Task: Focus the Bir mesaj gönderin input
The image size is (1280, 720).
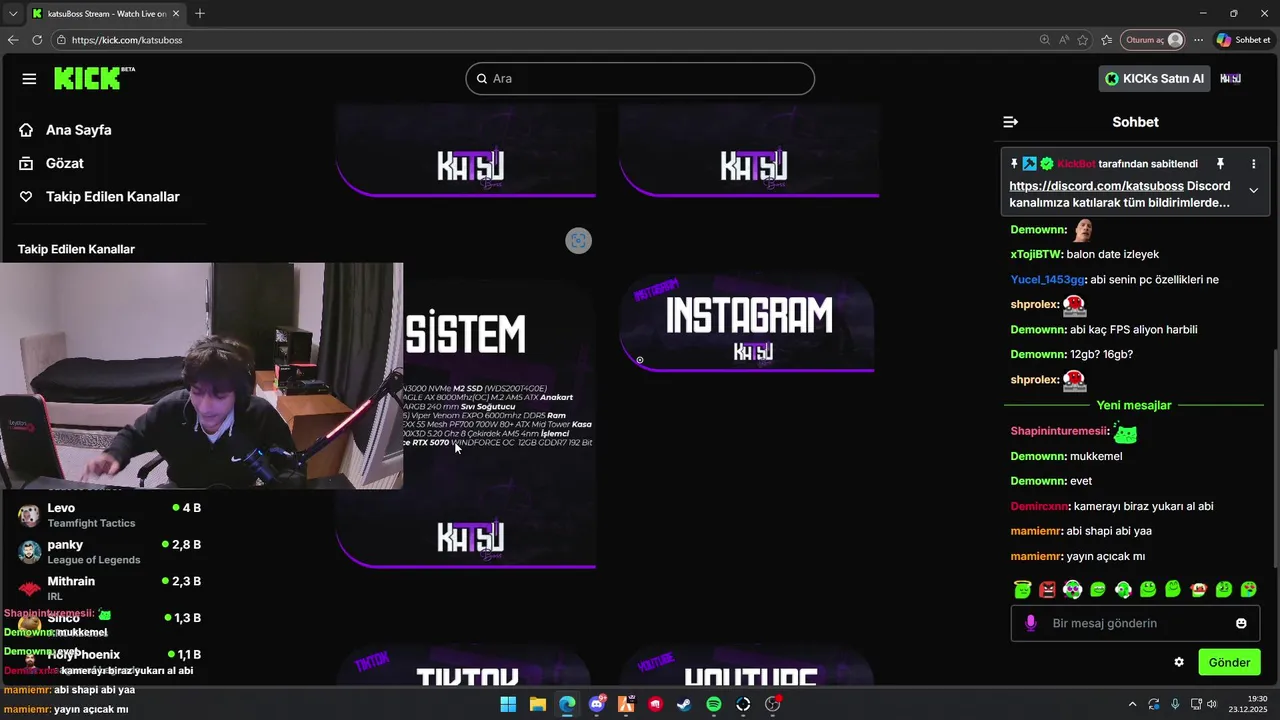Action: pyautogui.click(x=1135, y=623)
